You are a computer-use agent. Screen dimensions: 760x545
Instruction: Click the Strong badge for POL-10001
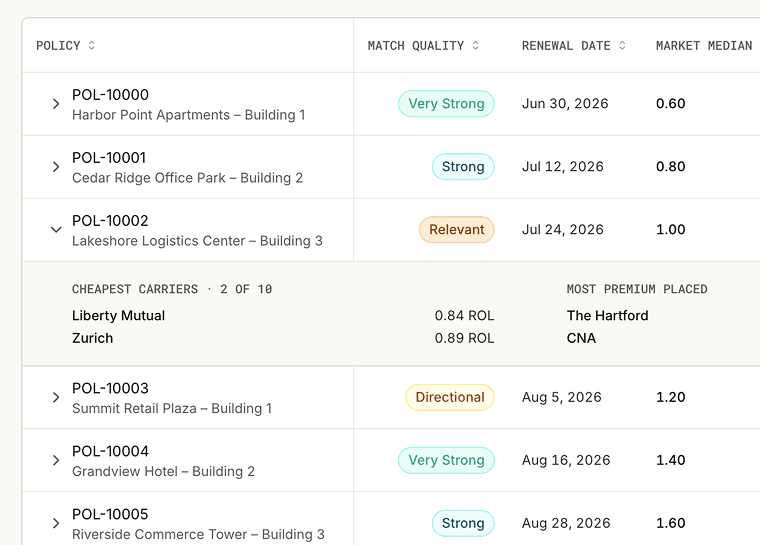click(463, 167)
